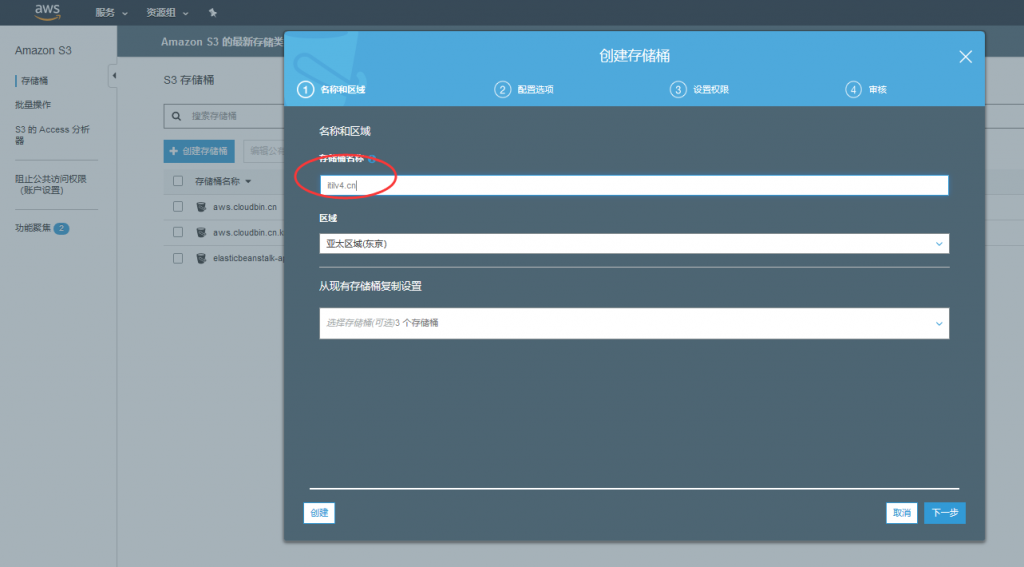
Task: Select 存储桶 in the S3 sidebar
Action: pyautogui.click(x=34, y=81)
